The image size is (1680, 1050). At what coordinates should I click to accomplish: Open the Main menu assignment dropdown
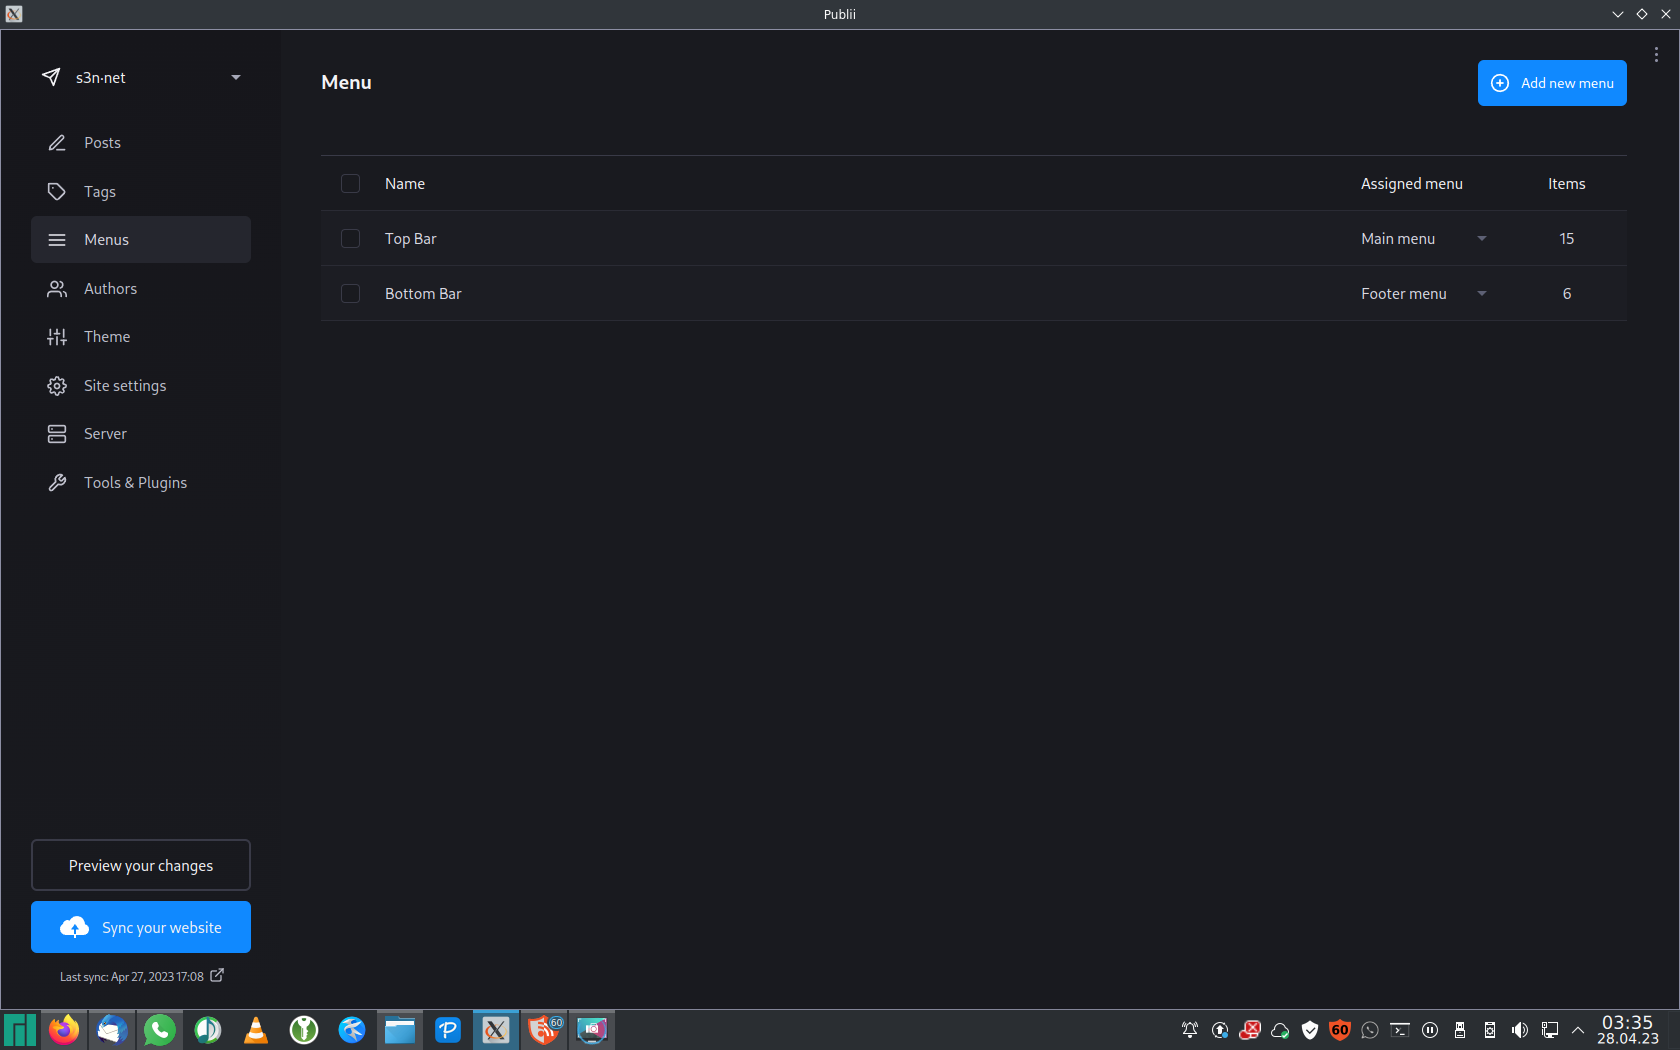tap(1481, 239)
